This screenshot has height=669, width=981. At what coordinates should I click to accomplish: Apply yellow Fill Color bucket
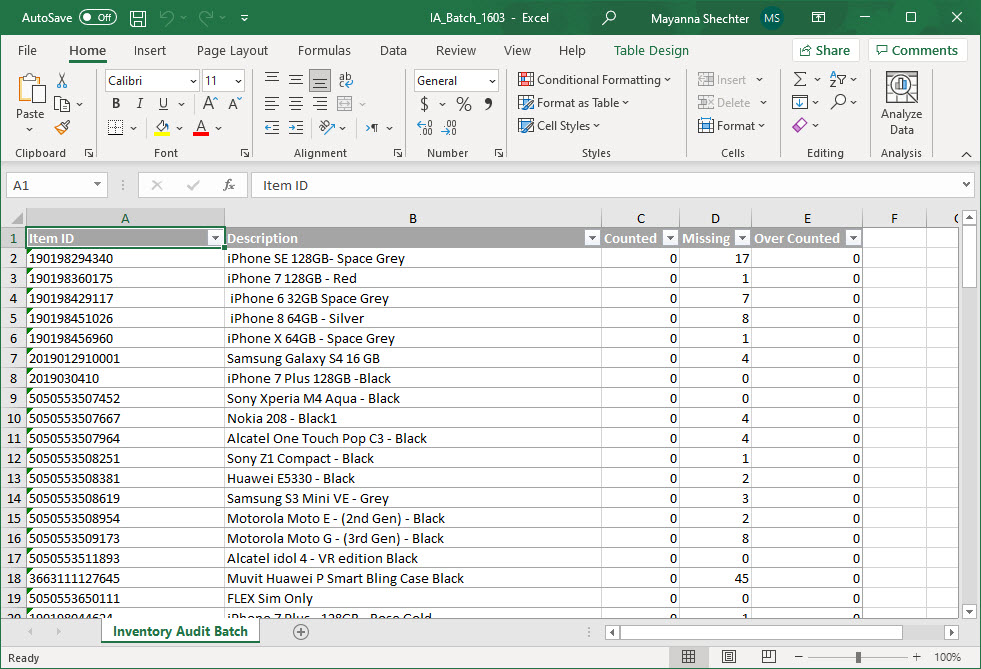coord(162,128)
